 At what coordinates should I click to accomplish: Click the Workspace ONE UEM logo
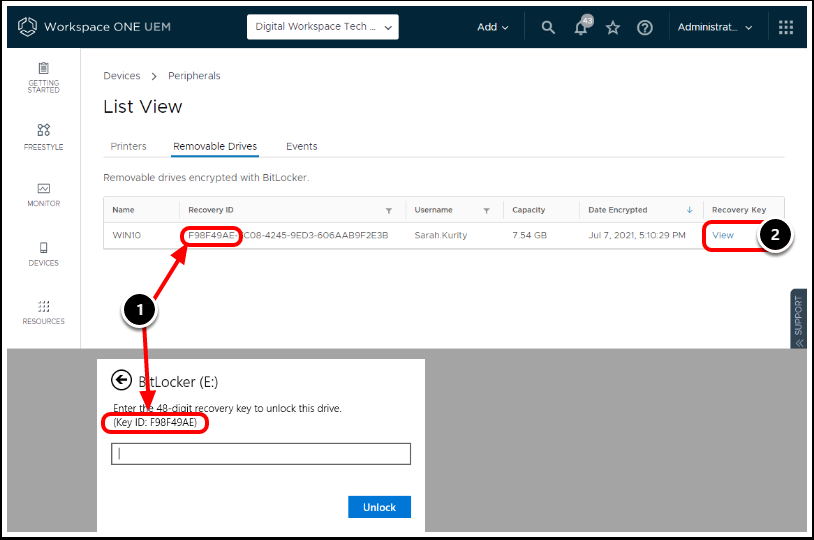tap(27, 26)
